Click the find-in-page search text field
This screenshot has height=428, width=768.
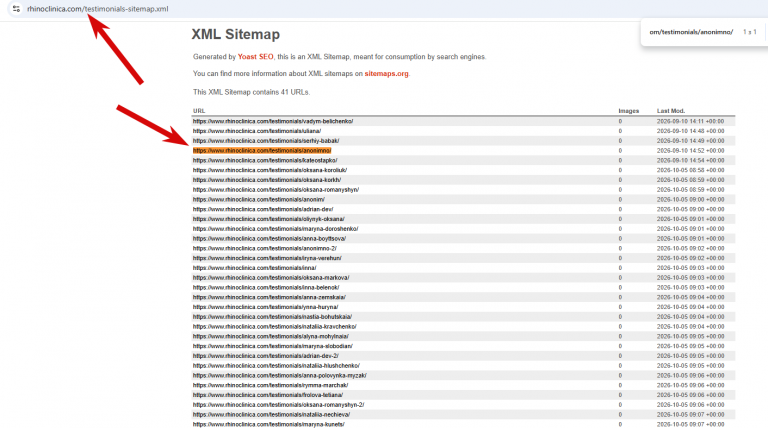[x=691, y=32]
